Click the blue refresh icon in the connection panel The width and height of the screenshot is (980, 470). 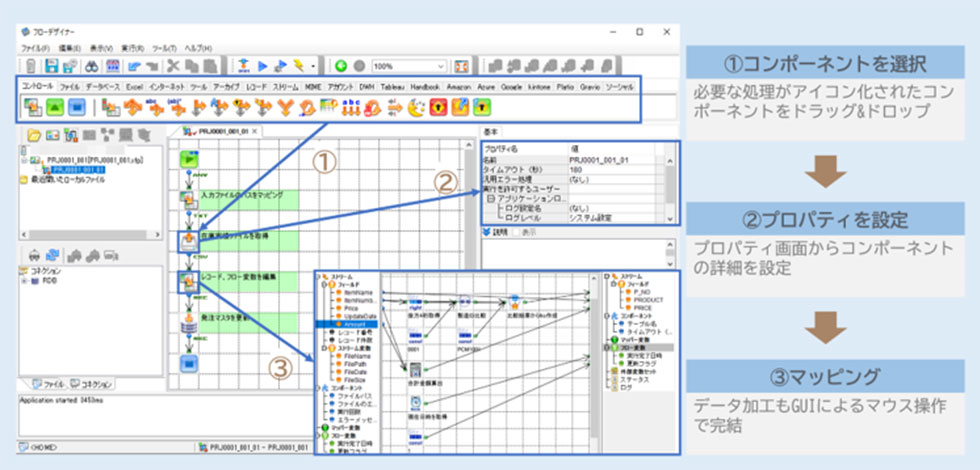[53, 254]
